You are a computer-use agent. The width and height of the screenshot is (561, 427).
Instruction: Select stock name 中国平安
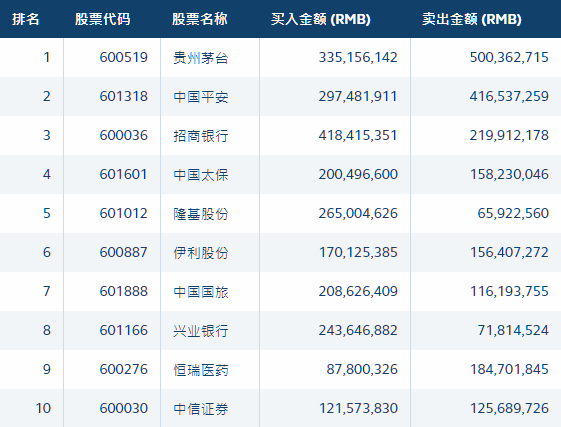[201, 97]
